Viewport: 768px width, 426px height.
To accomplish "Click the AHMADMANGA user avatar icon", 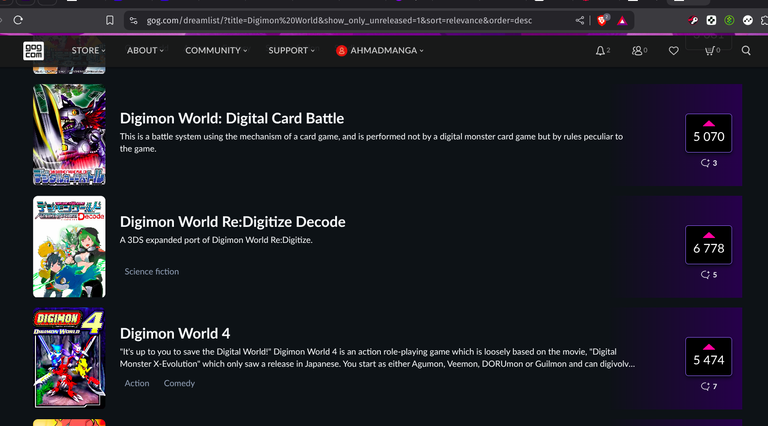I will (341, 50).
